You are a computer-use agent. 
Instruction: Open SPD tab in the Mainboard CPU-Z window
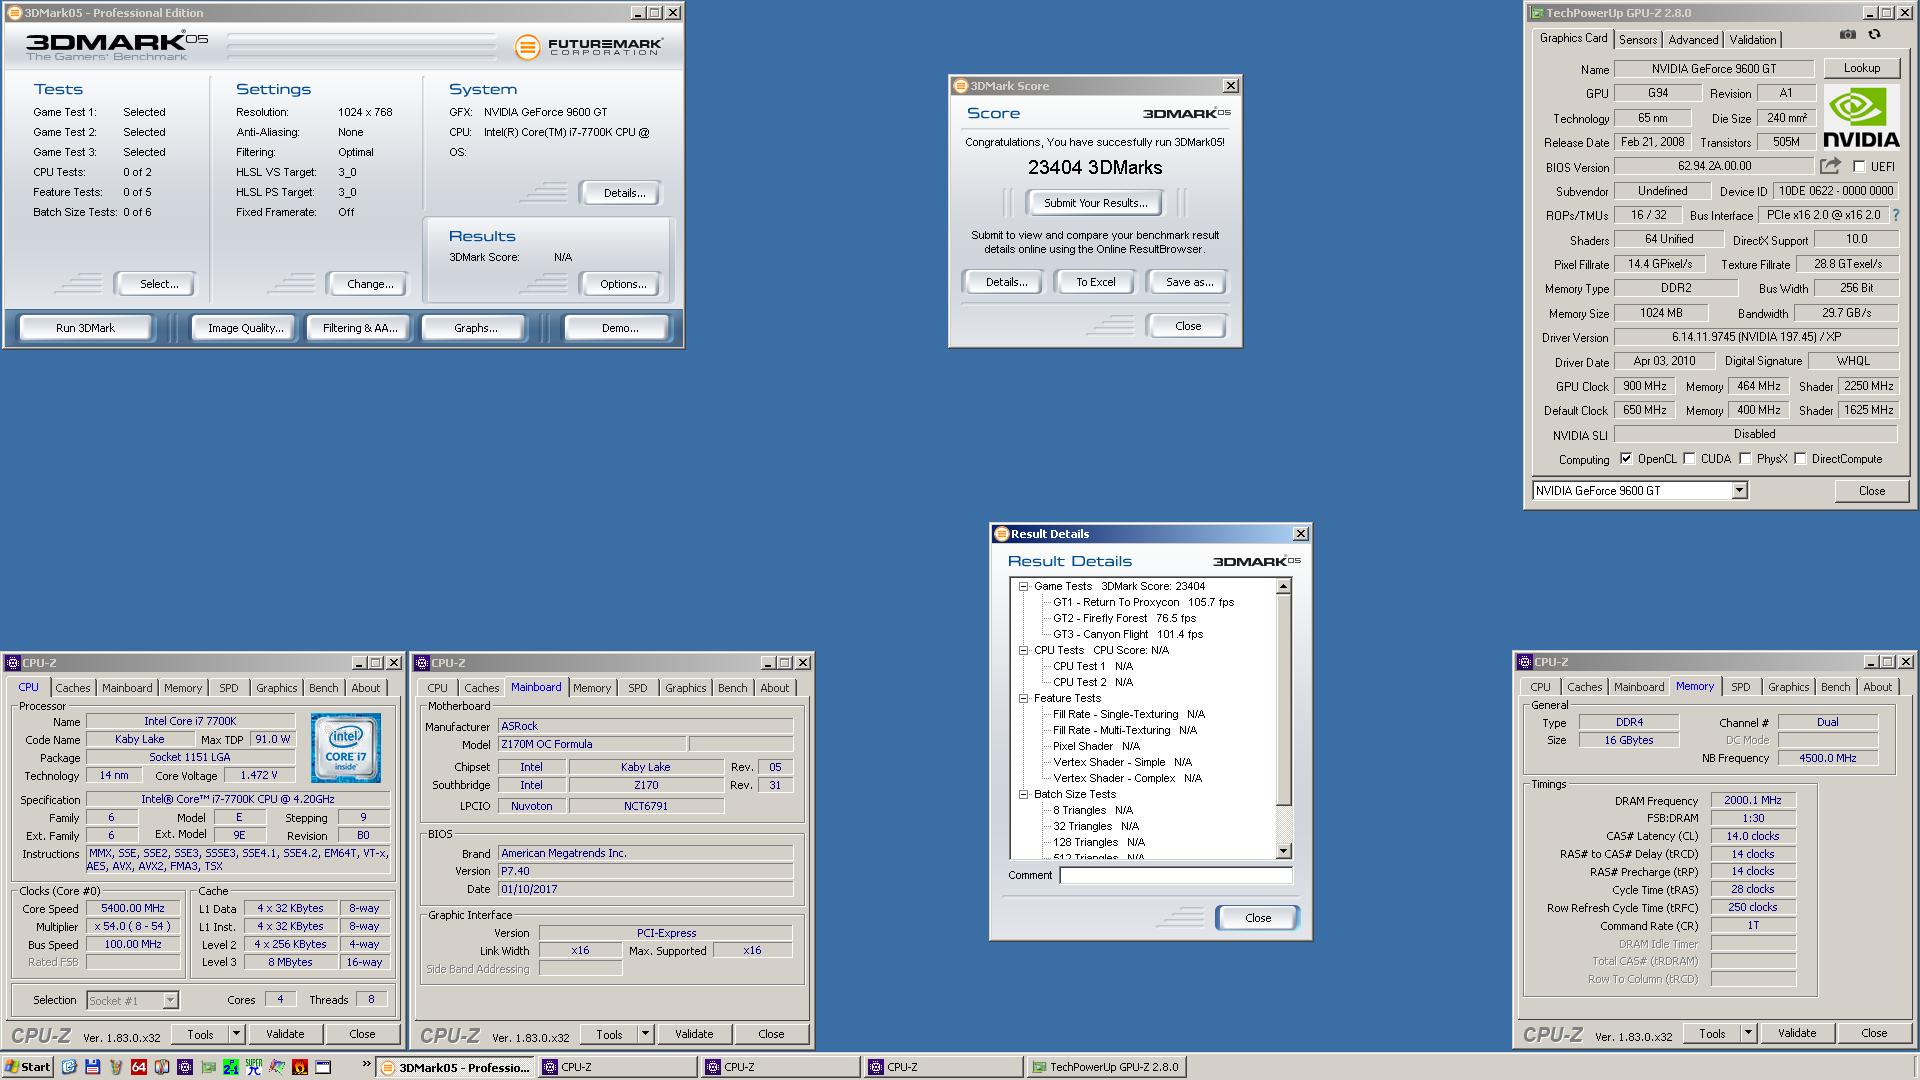638,688
